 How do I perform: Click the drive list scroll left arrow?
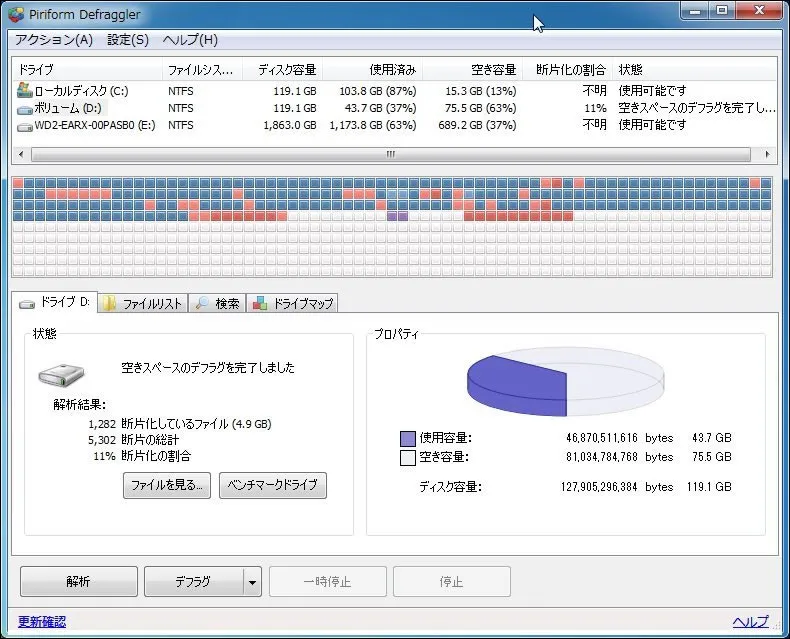pyautogui.click(x=21, y=154)
